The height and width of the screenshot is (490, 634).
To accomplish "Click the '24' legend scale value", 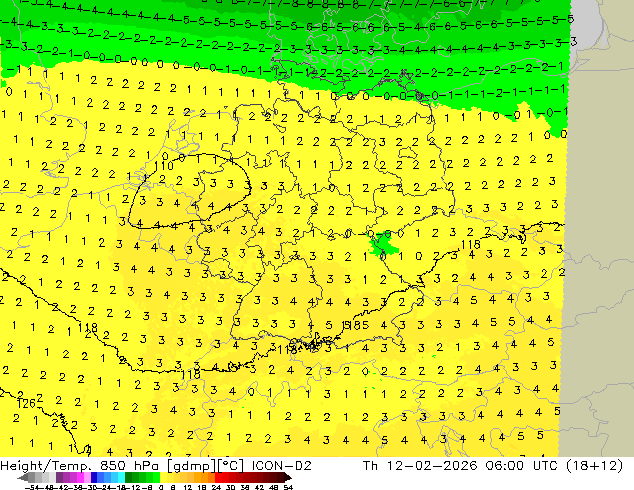I will click(216, 488).
